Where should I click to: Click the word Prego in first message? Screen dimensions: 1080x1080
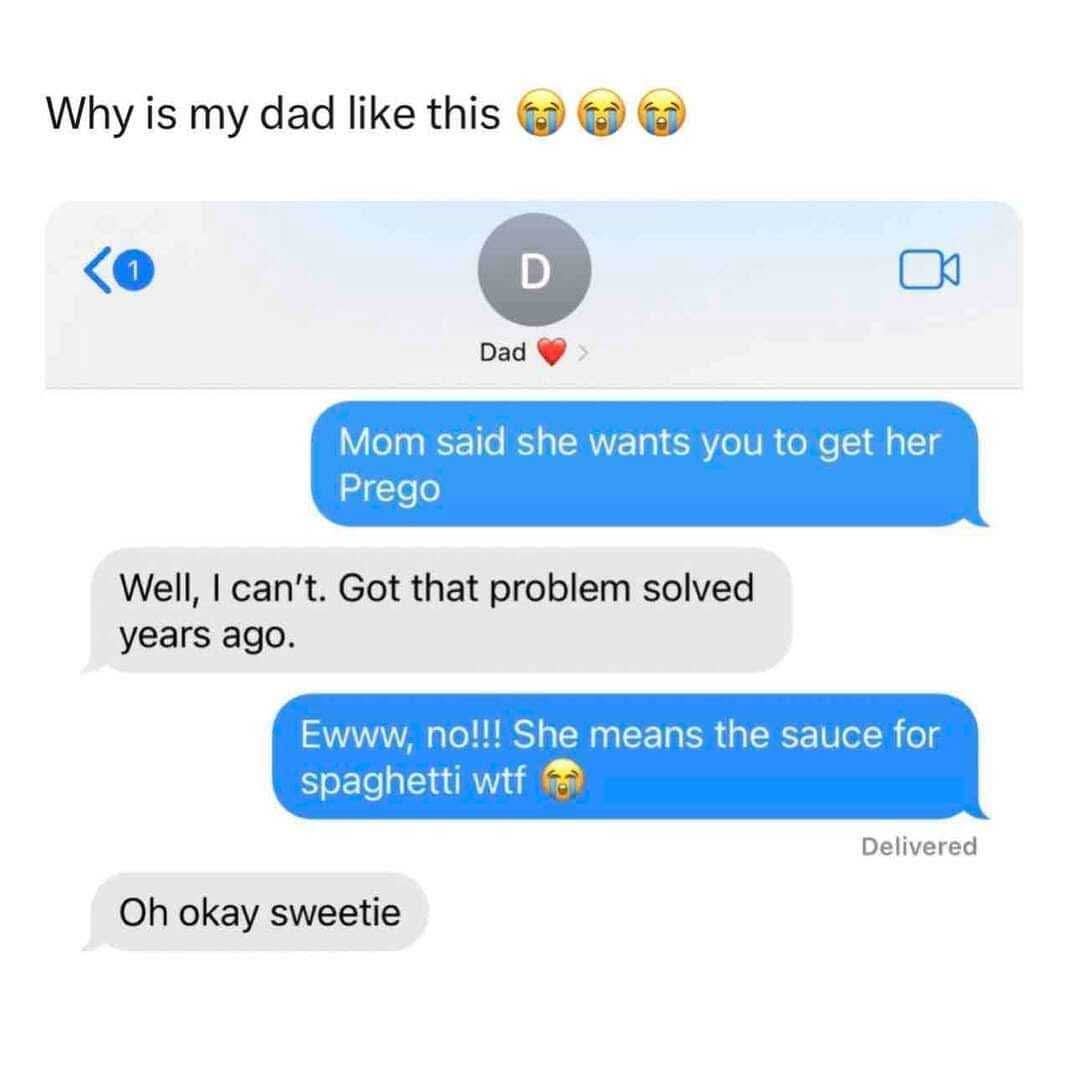click(x=389, y=489)
